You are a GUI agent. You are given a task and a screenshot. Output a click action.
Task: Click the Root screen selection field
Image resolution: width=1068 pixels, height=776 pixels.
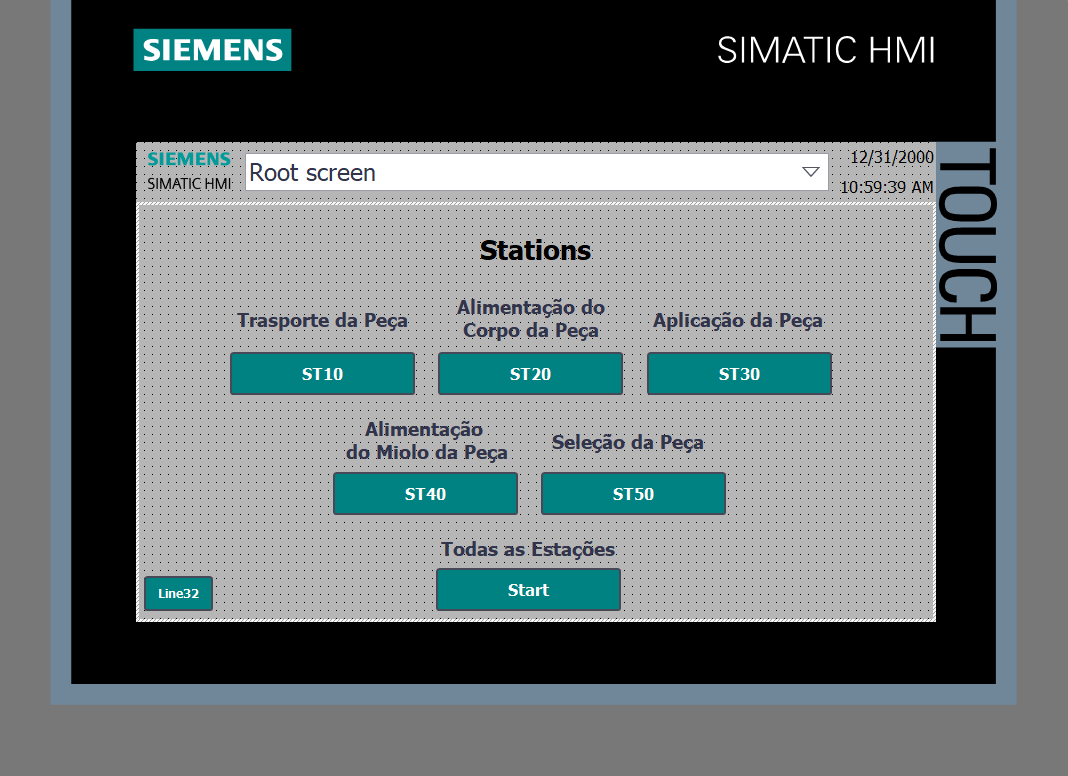(x=537, y=172)
